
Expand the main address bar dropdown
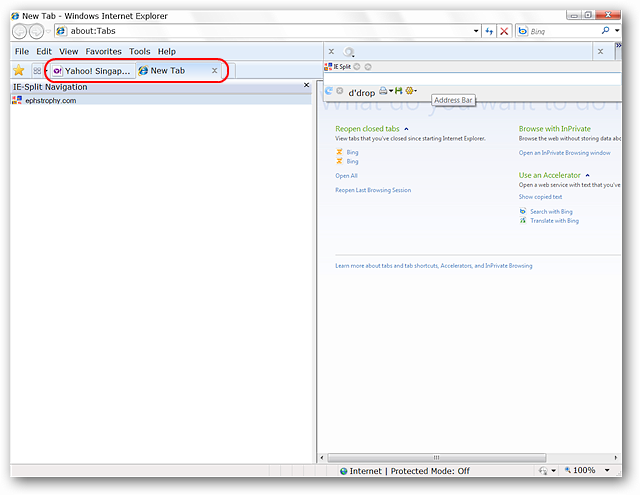[x=476, y=31]
